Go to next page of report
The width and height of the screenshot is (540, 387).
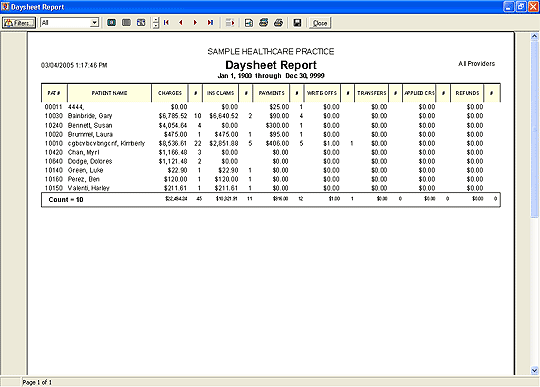tap(195, 23)
